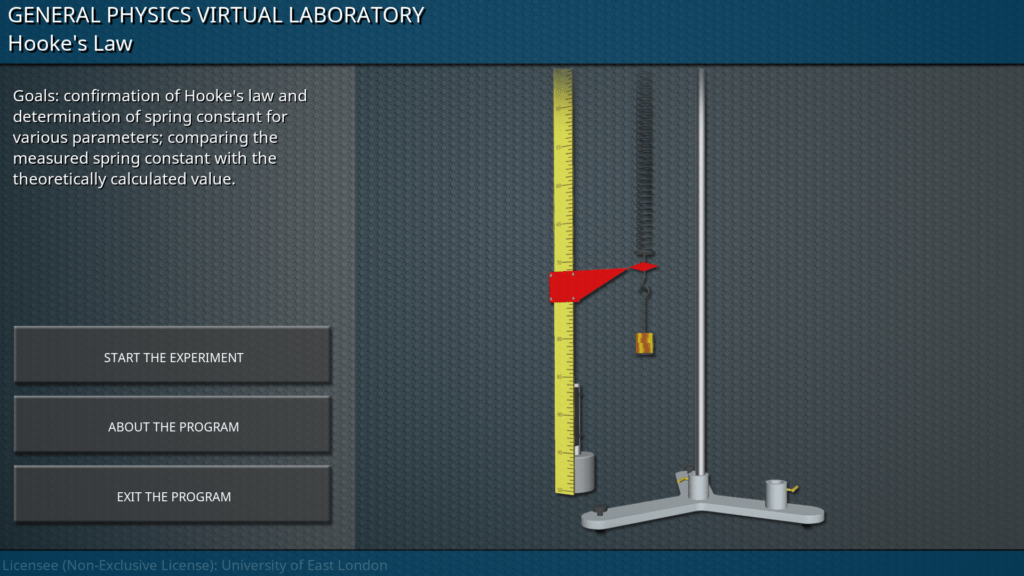Image resolution: width=1024 pixels, height=576 pixels.
Task: Click the red diamond marker under spring
Action: pyautogui.click(x=643, y=267)
